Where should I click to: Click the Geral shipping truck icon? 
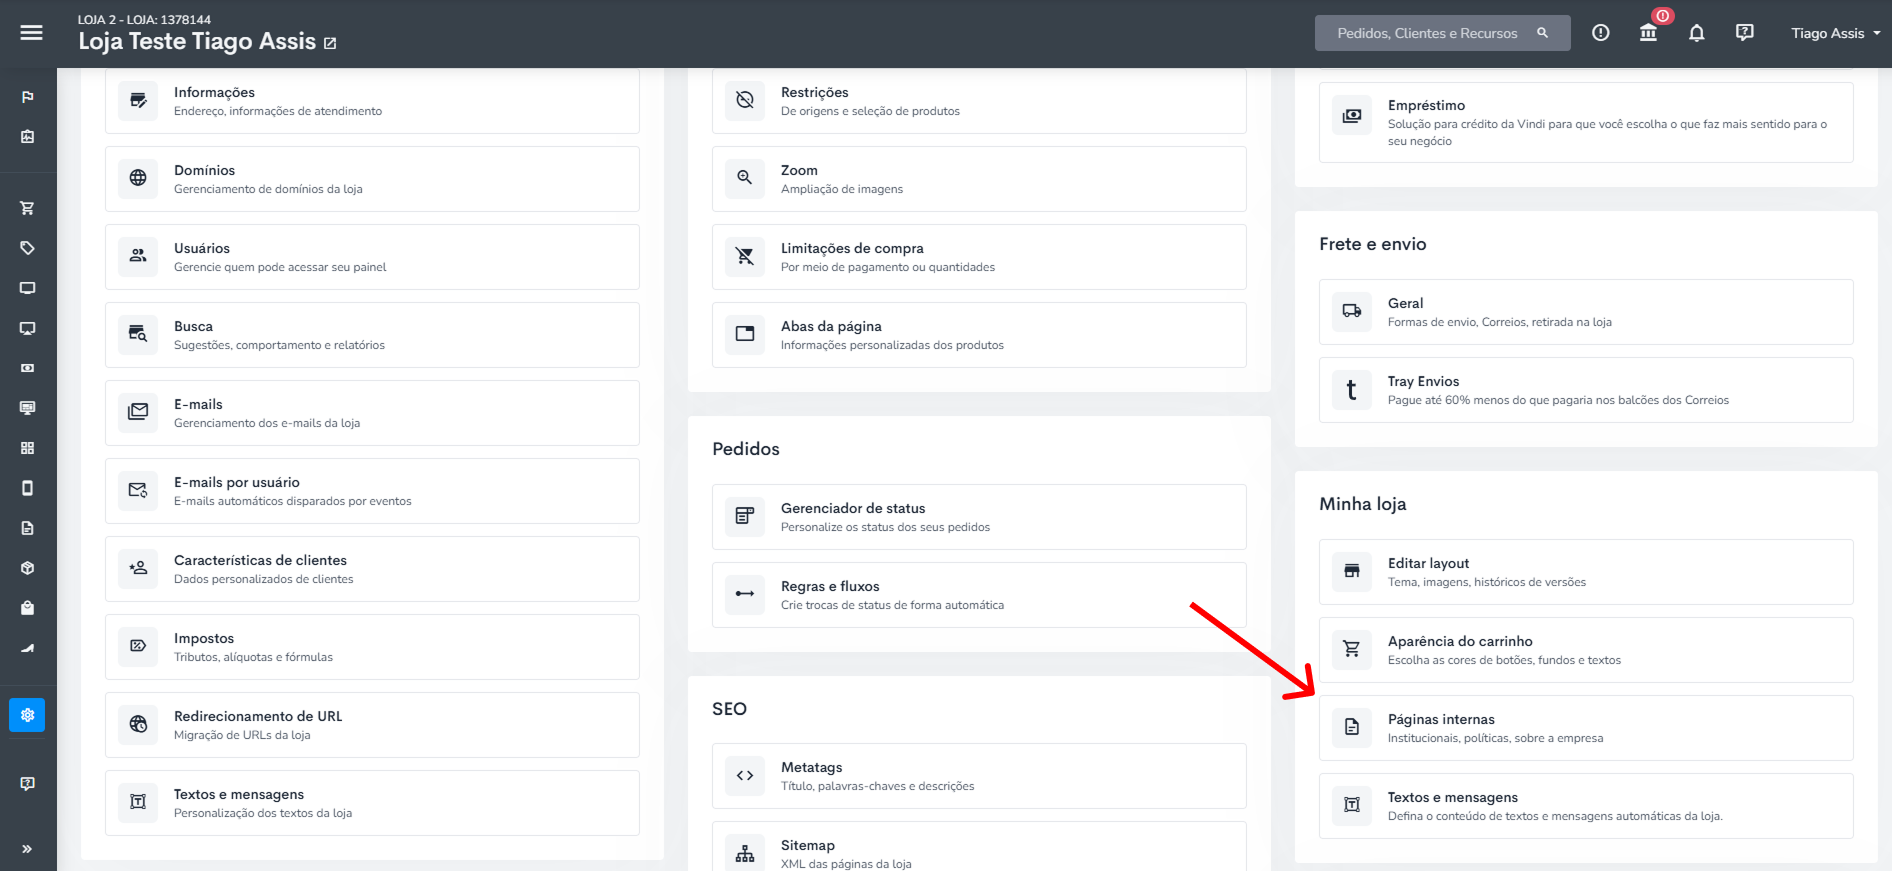pyautogui.click(x=1352, y=312)
